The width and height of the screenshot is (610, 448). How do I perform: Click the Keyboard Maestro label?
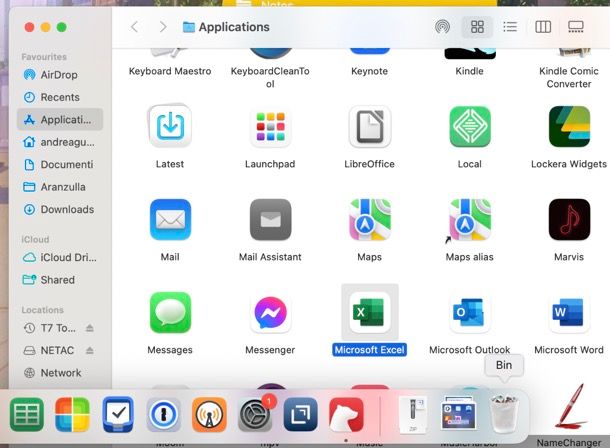170,71
